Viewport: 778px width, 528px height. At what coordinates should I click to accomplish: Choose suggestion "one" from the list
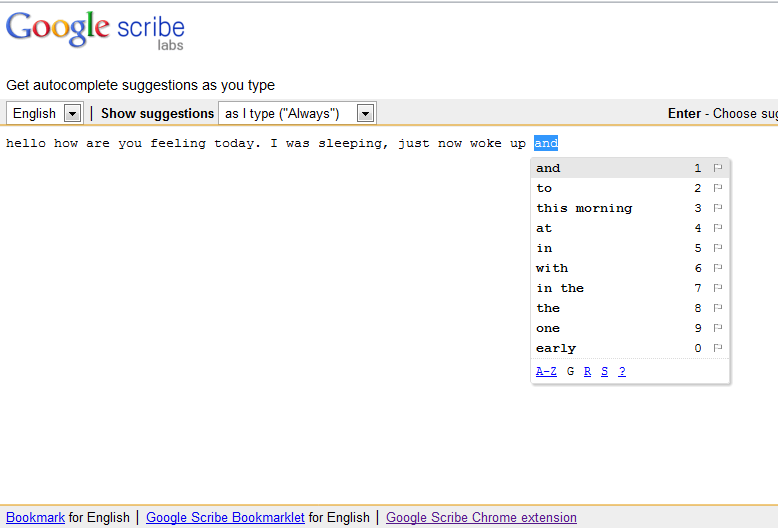(x=630, y=328)
